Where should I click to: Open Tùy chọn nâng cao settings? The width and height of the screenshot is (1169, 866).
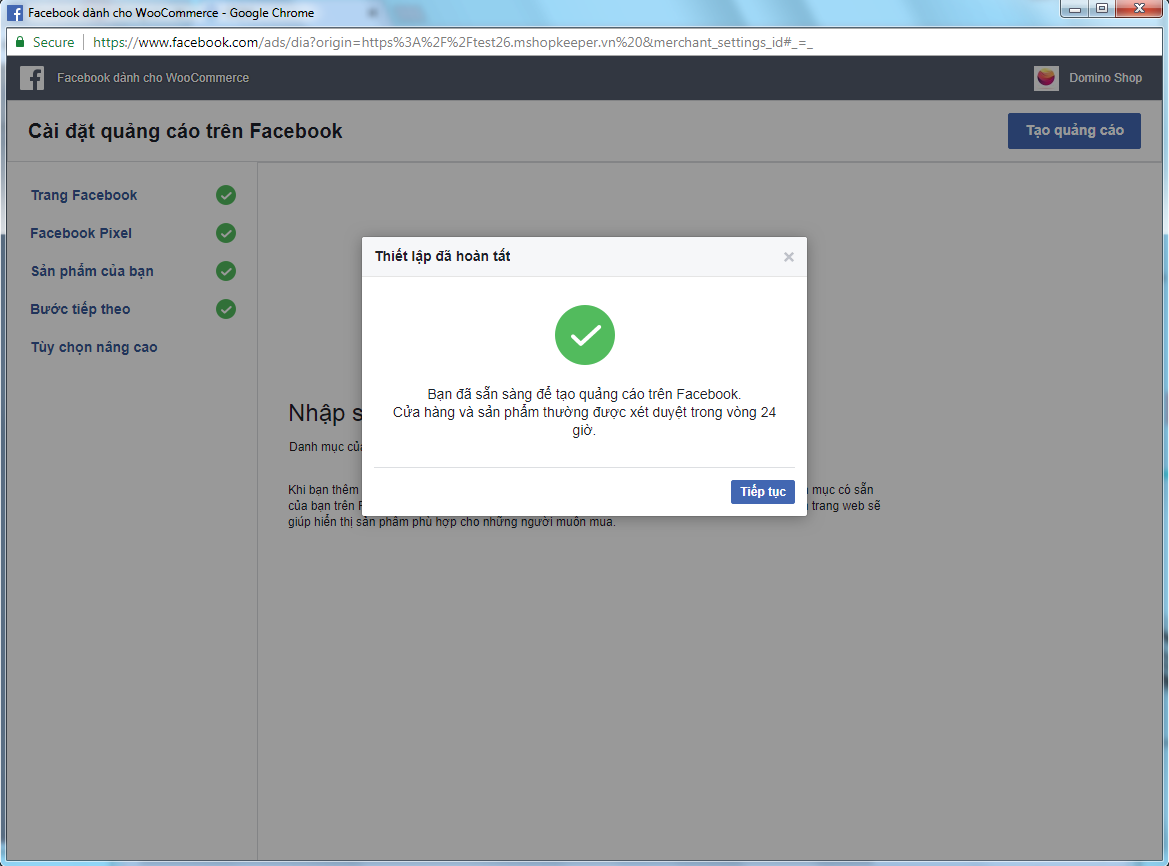[x=94, y=347]
